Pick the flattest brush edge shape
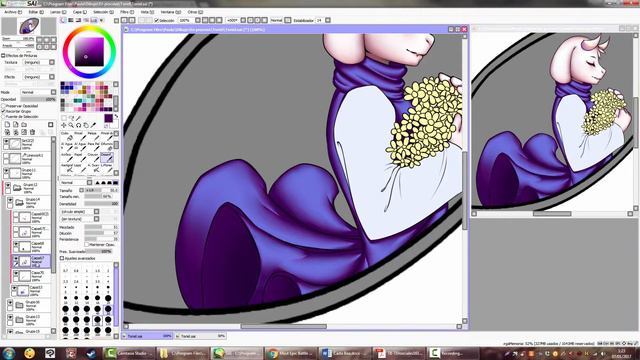Viewport: 640px width, 360px height. [115, 182]
